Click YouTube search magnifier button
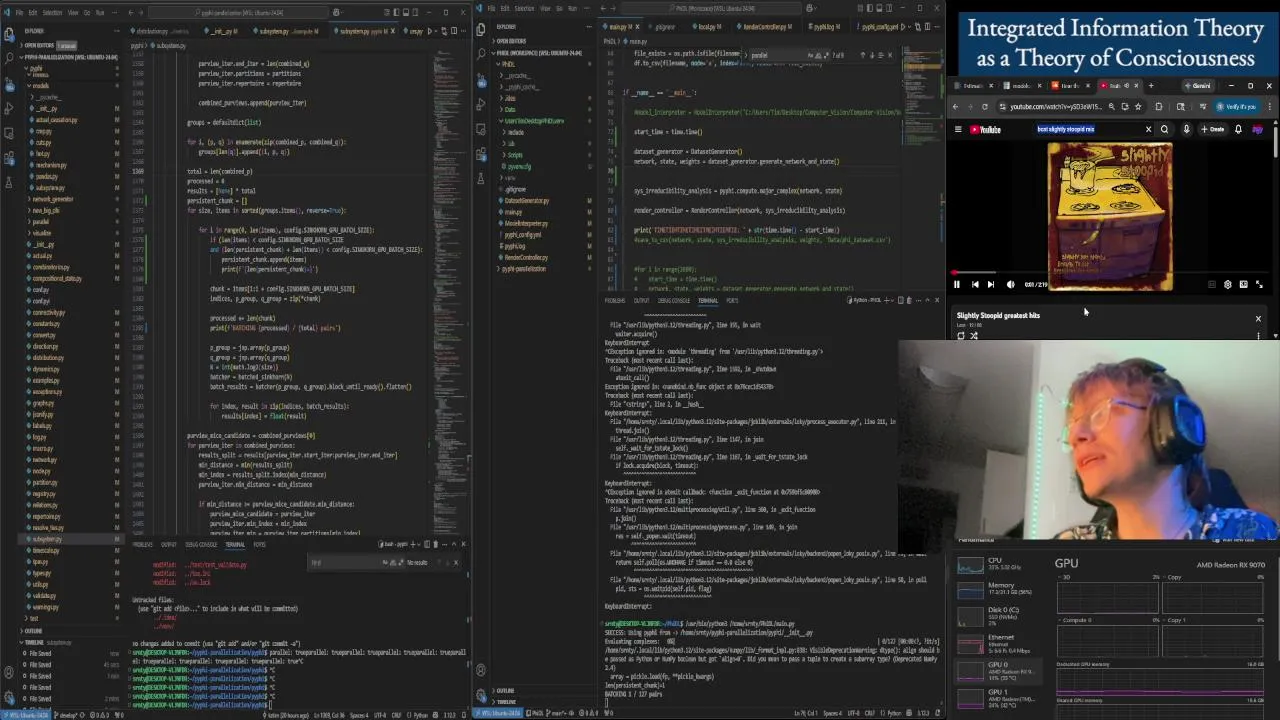 pyautogui.click(x=1164, y=129)
